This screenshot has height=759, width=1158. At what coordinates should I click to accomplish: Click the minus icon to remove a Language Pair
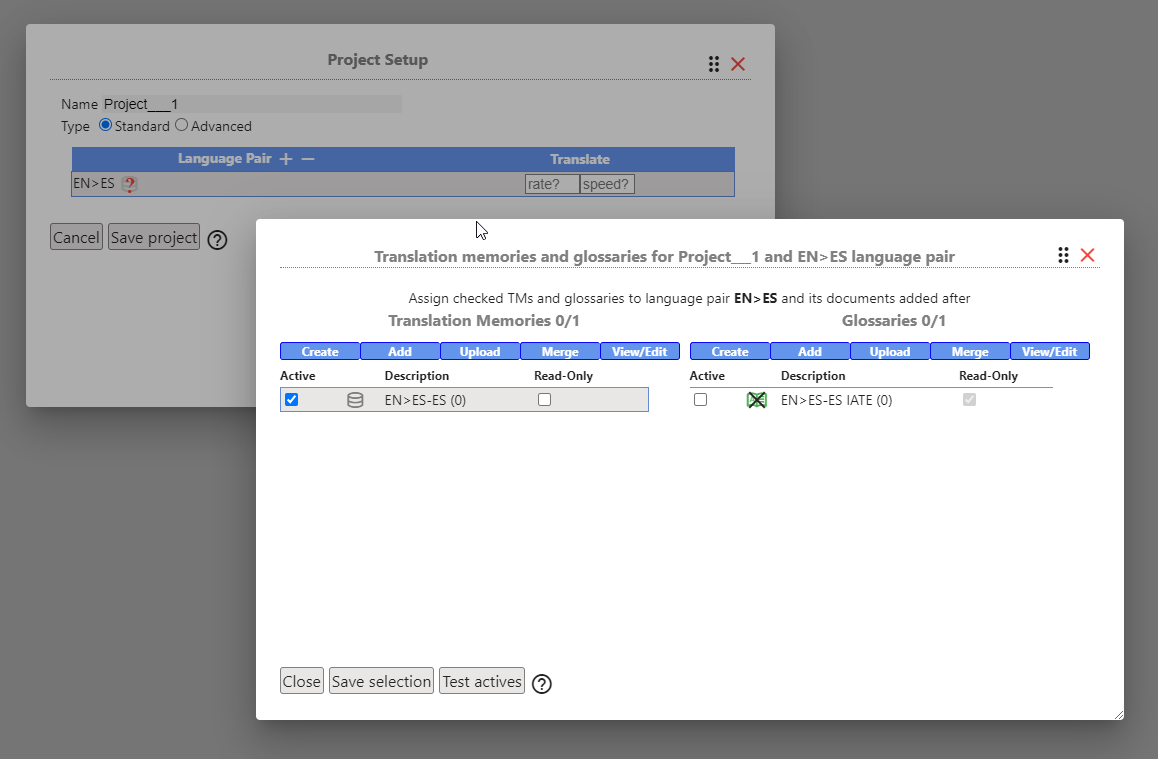pos(308,159)
